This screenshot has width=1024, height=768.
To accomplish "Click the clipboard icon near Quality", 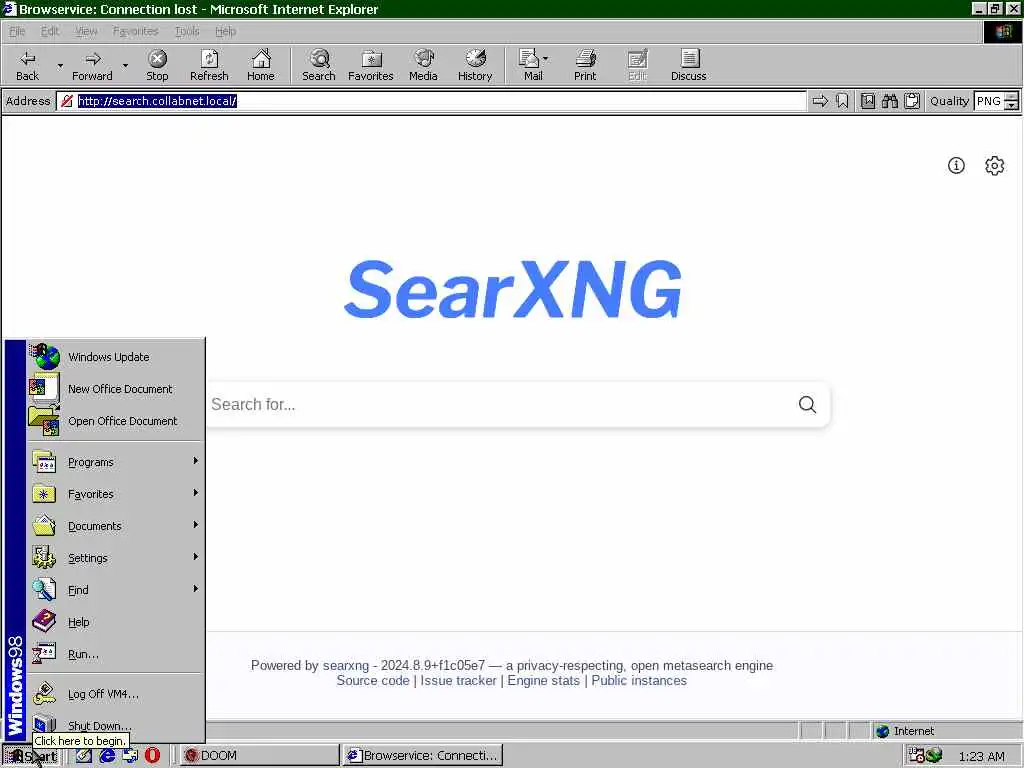I will click(912, 101).
